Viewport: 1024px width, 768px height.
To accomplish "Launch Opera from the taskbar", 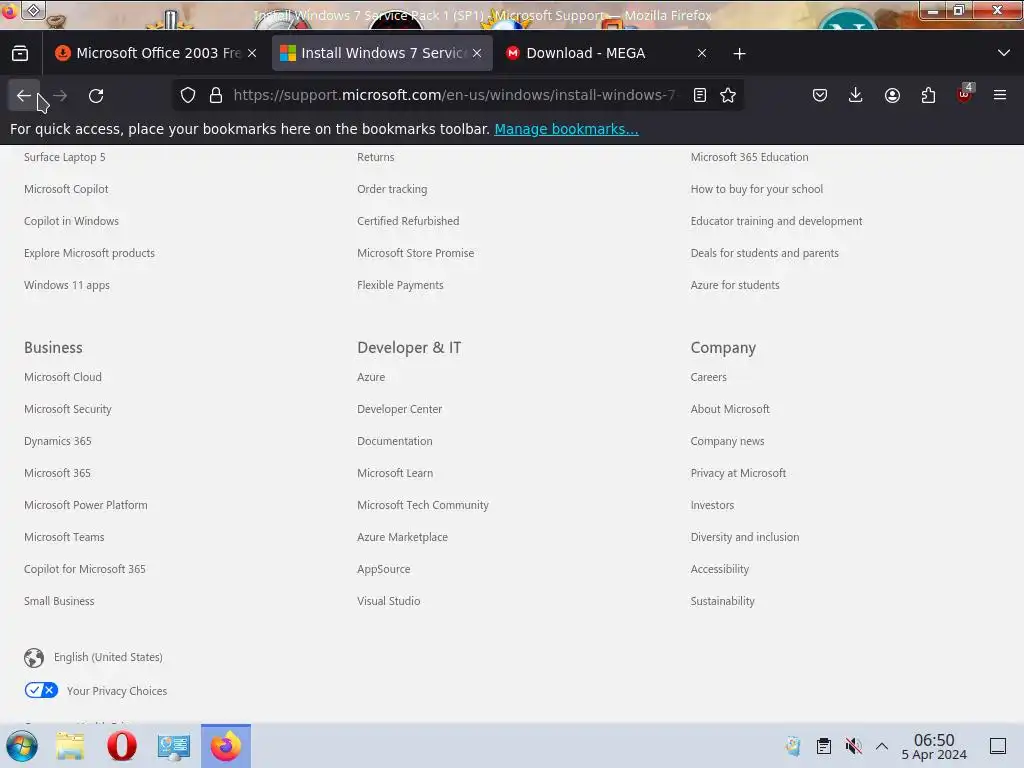I will coord(121,746).
